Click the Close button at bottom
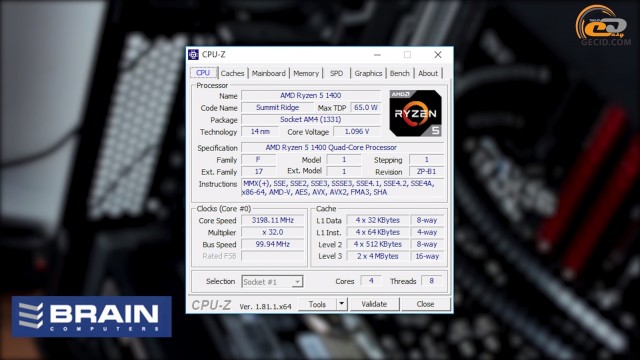 point(425,304)
